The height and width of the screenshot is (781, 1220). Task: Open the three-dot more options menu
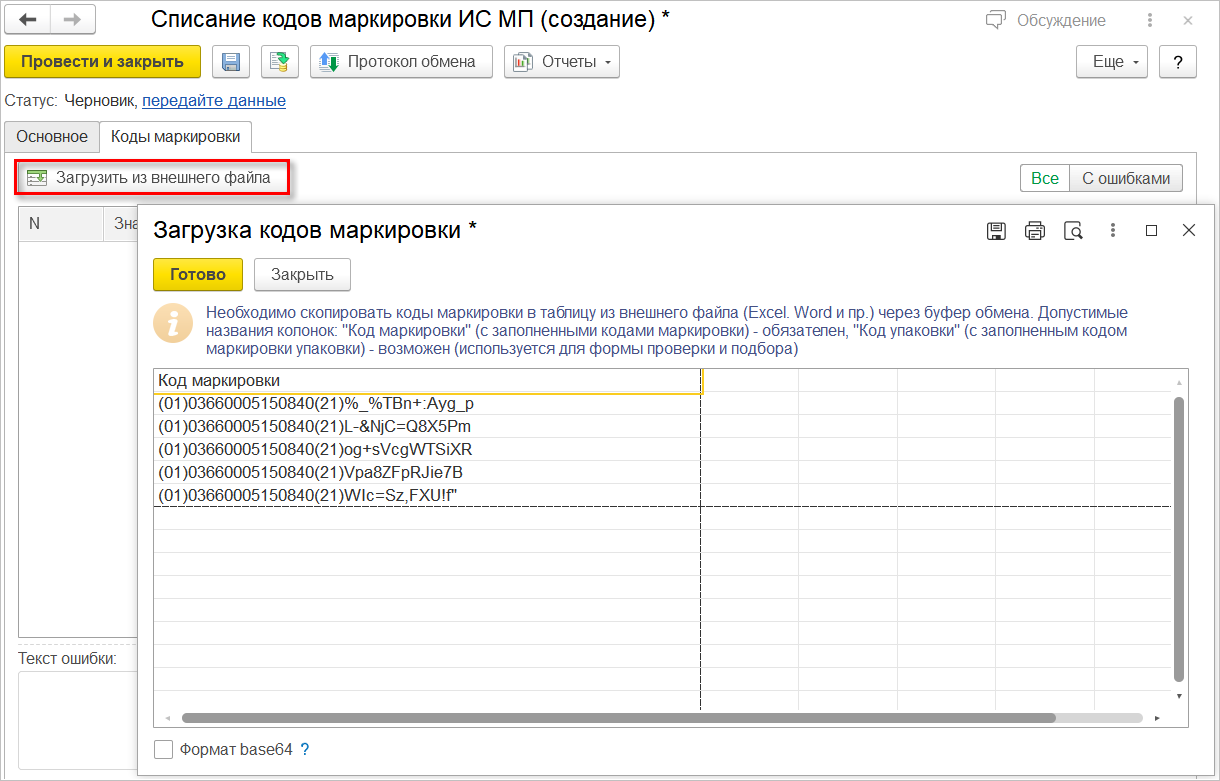point(1113,231)
